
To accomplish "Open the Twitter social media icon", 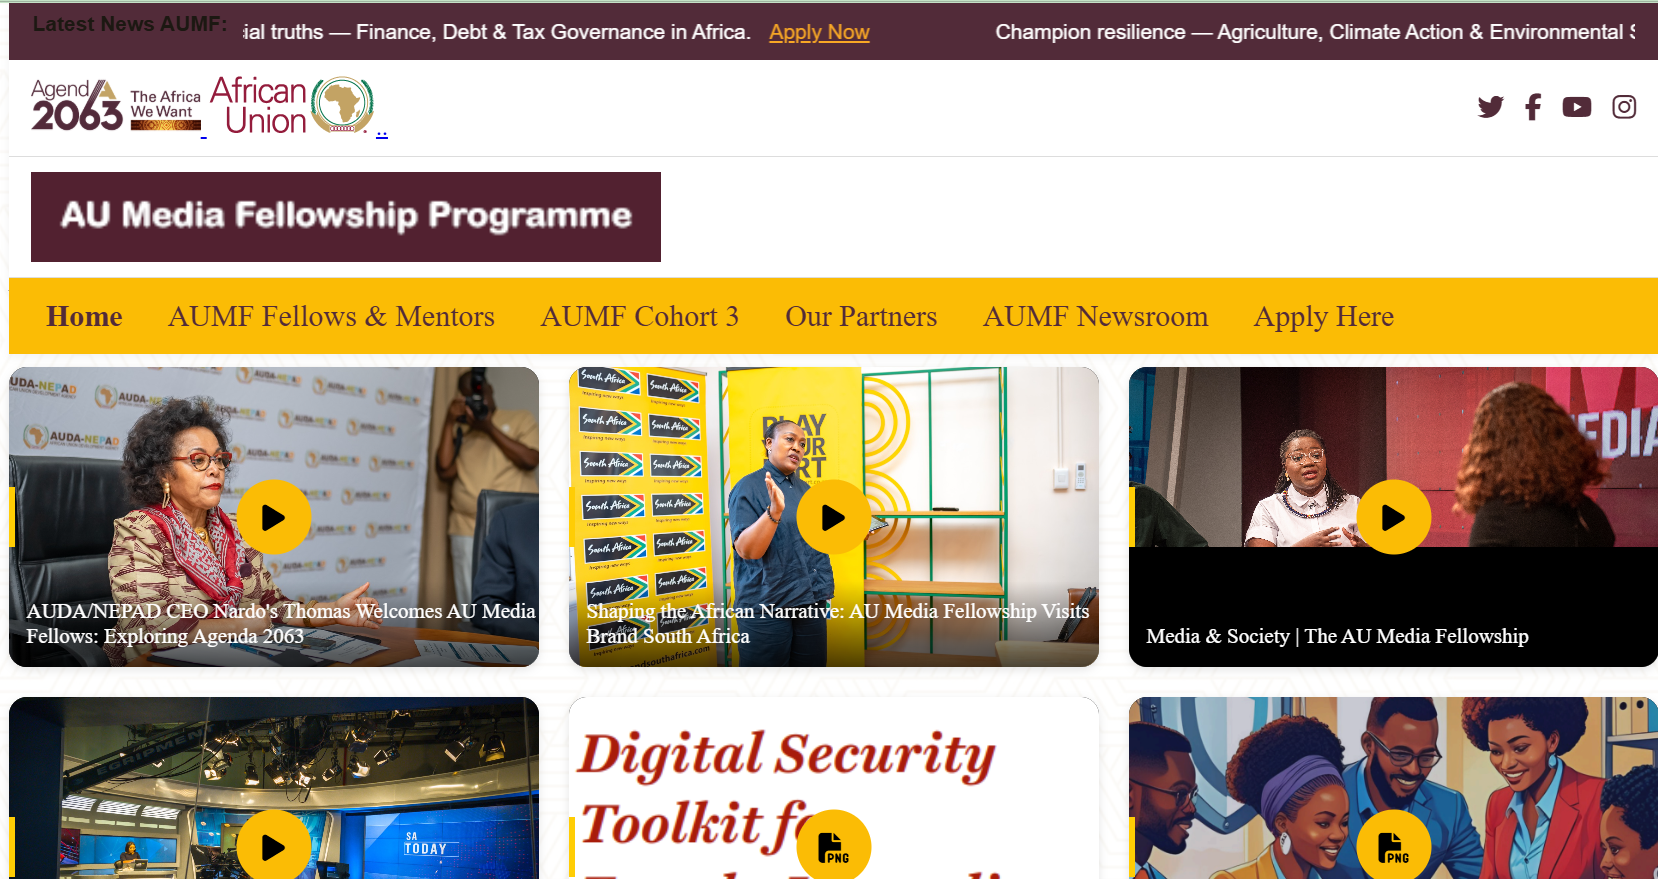I will [1490, 107].
